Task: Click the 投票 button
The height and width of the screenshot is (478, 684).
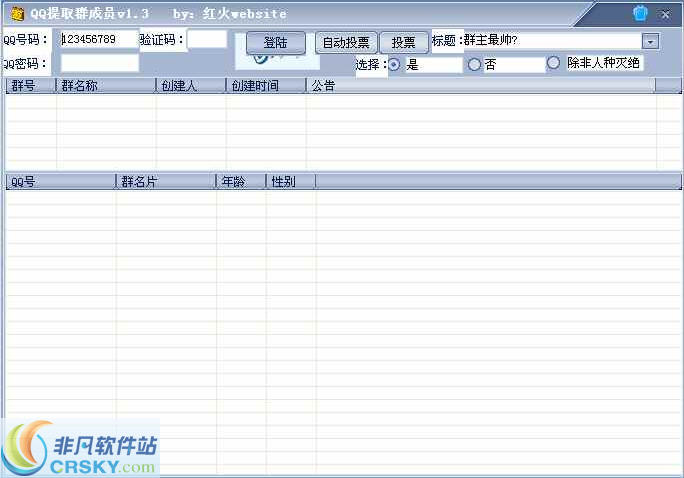Action: pos(404,43)
